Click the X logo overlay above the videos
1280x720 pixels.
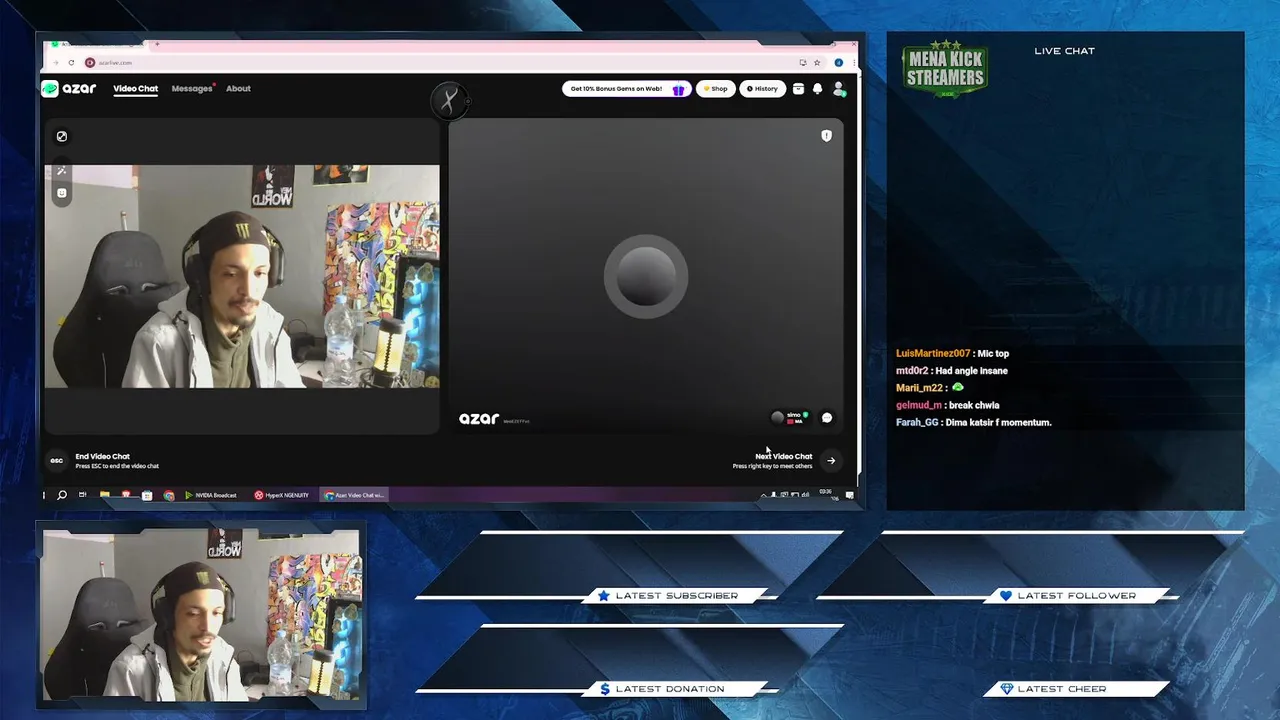click(450, 100)
